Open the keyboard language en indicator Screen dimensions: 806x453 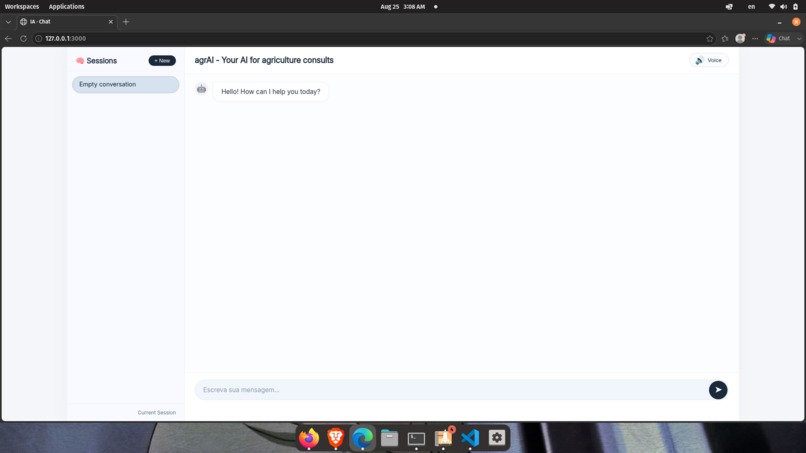(751, 7)
